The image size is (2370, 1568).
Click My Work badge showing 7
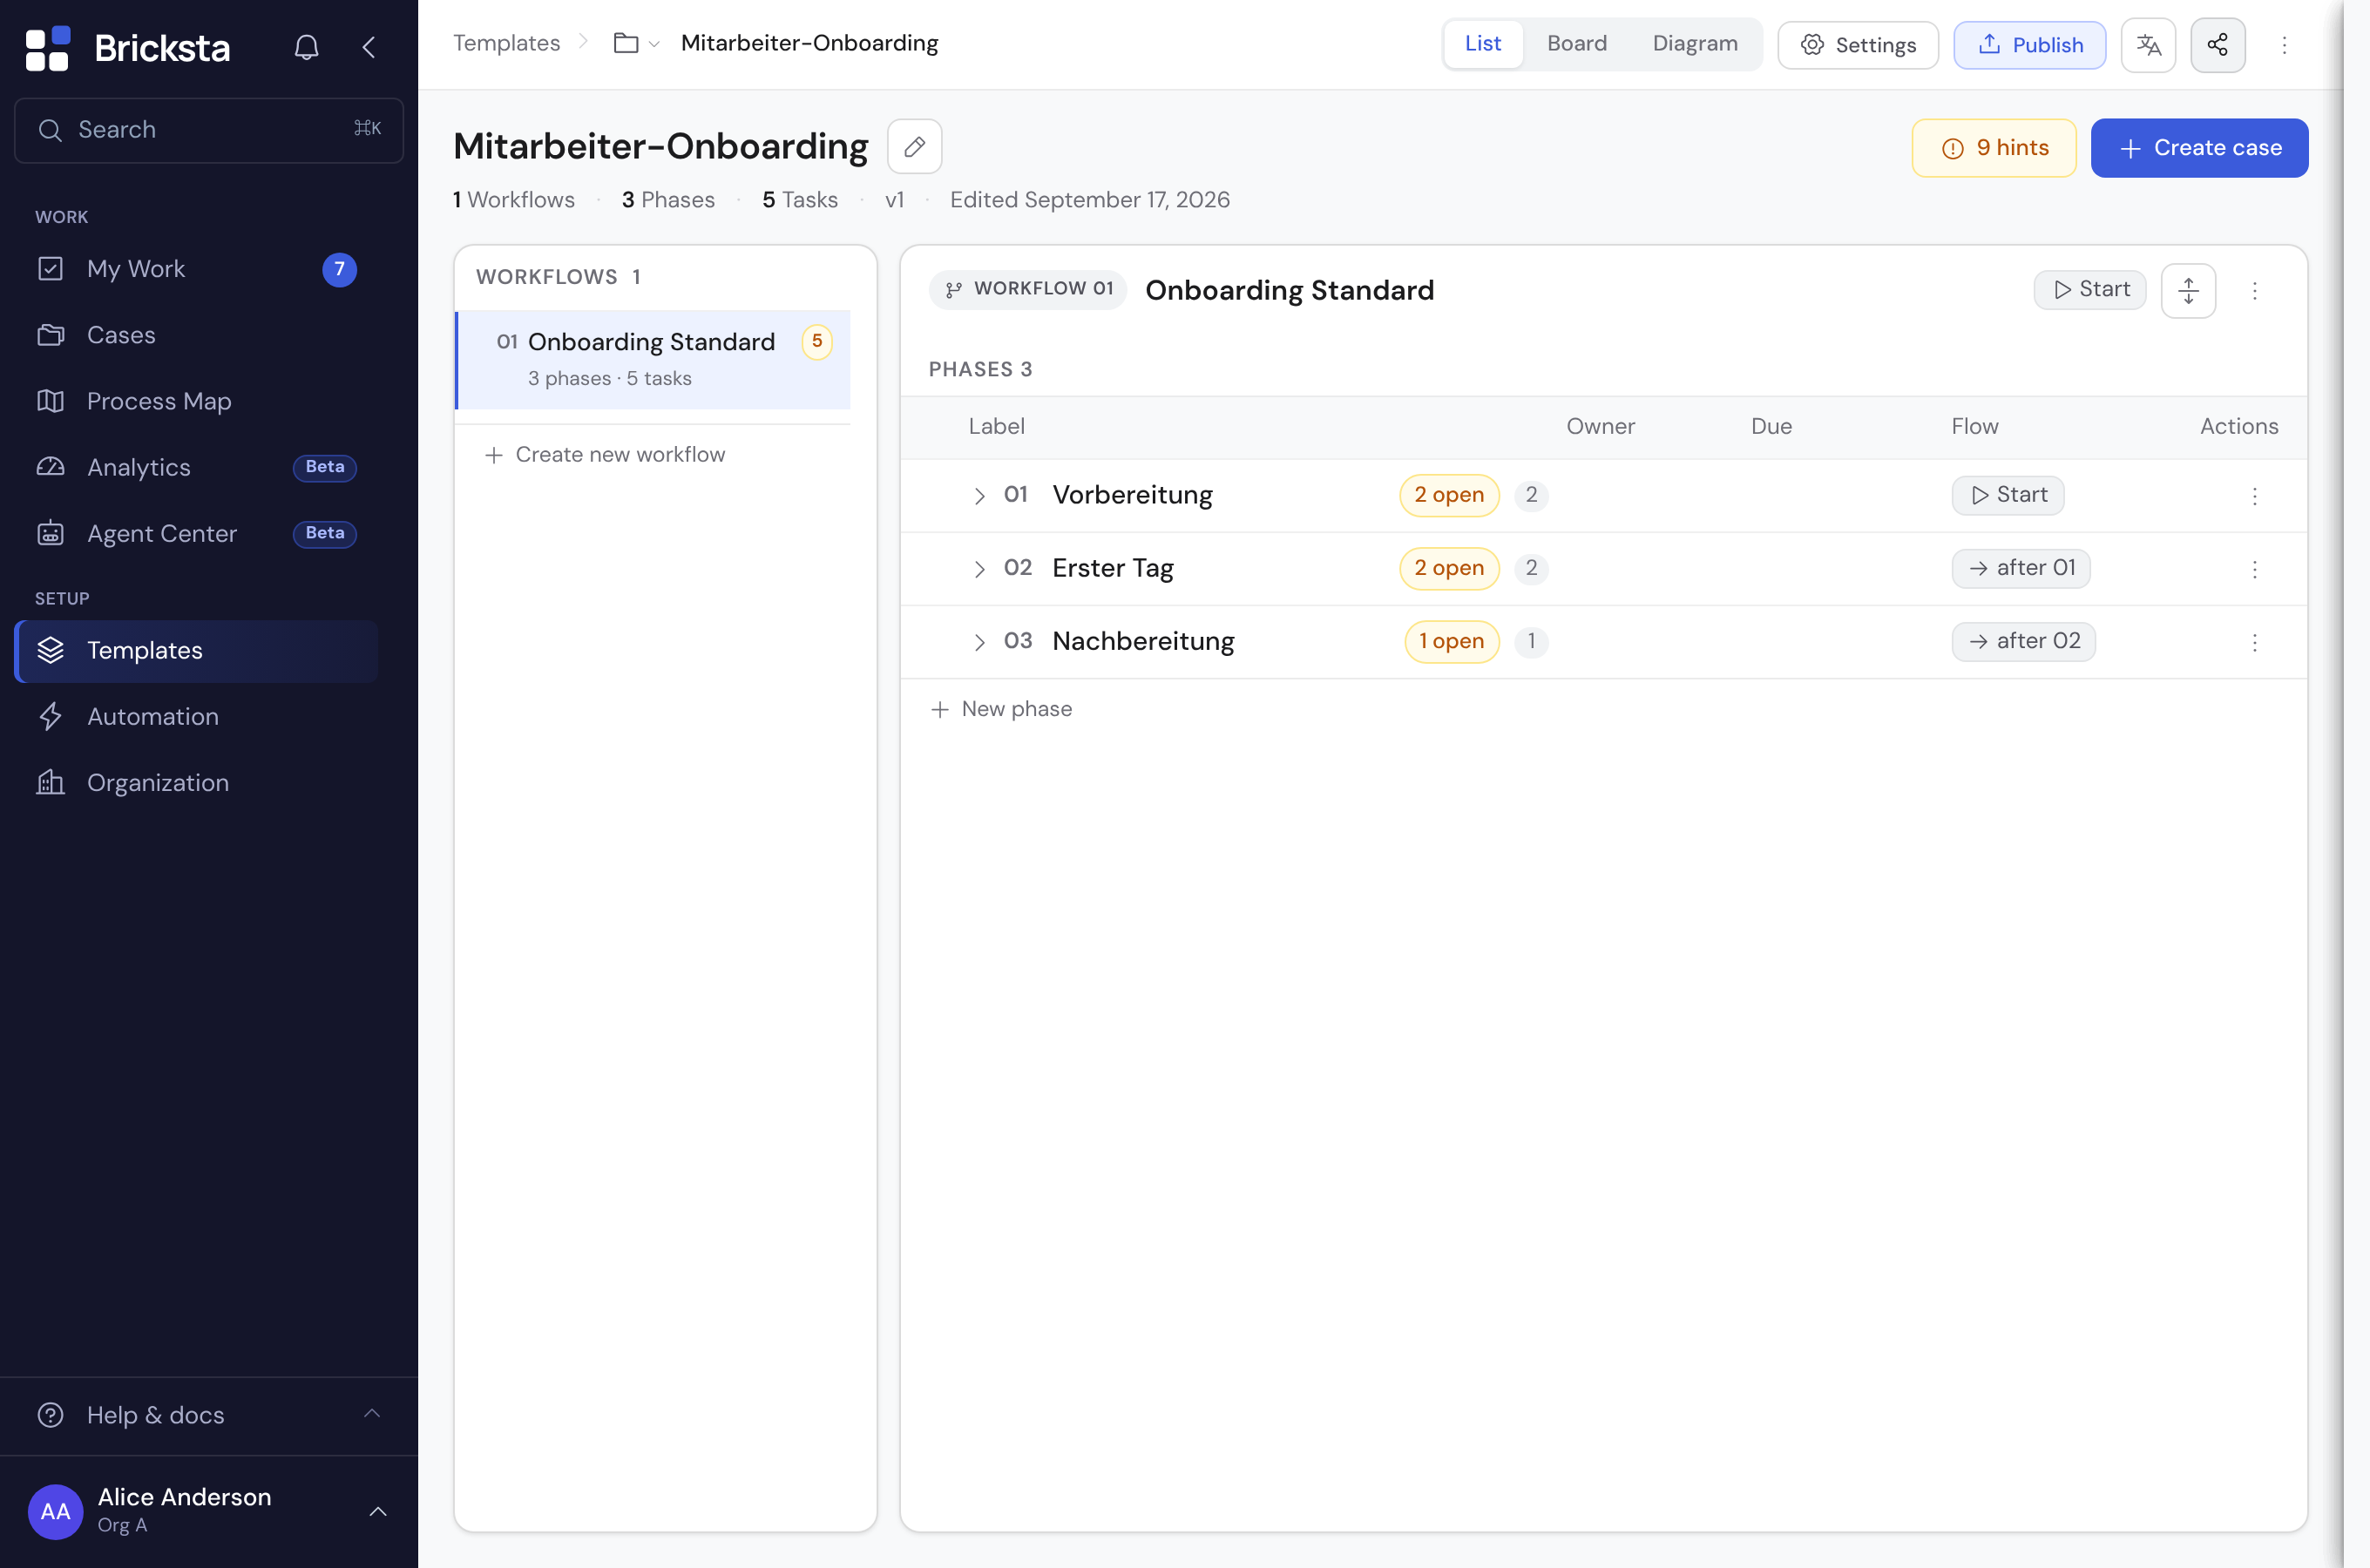[x=339, y=269]
